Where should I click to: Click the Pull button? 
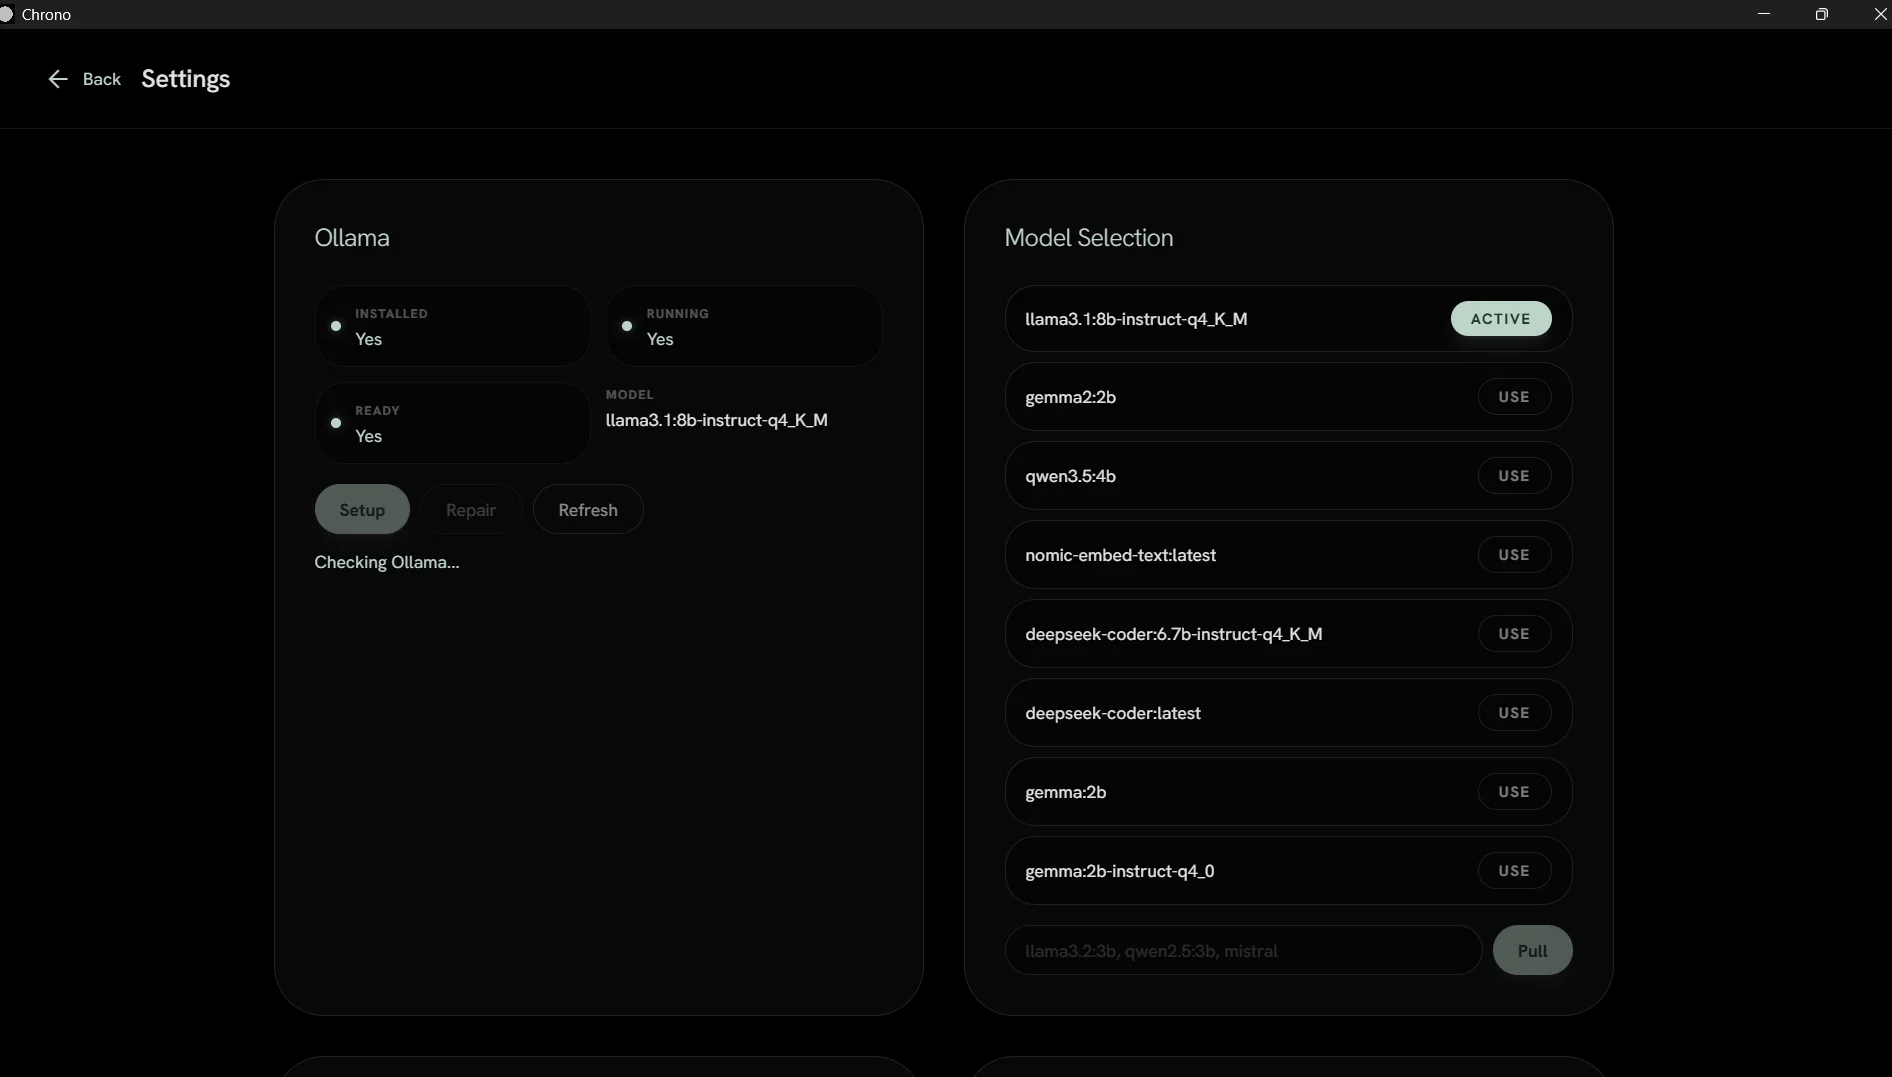pyautogui.click(x=1532, y=950)
